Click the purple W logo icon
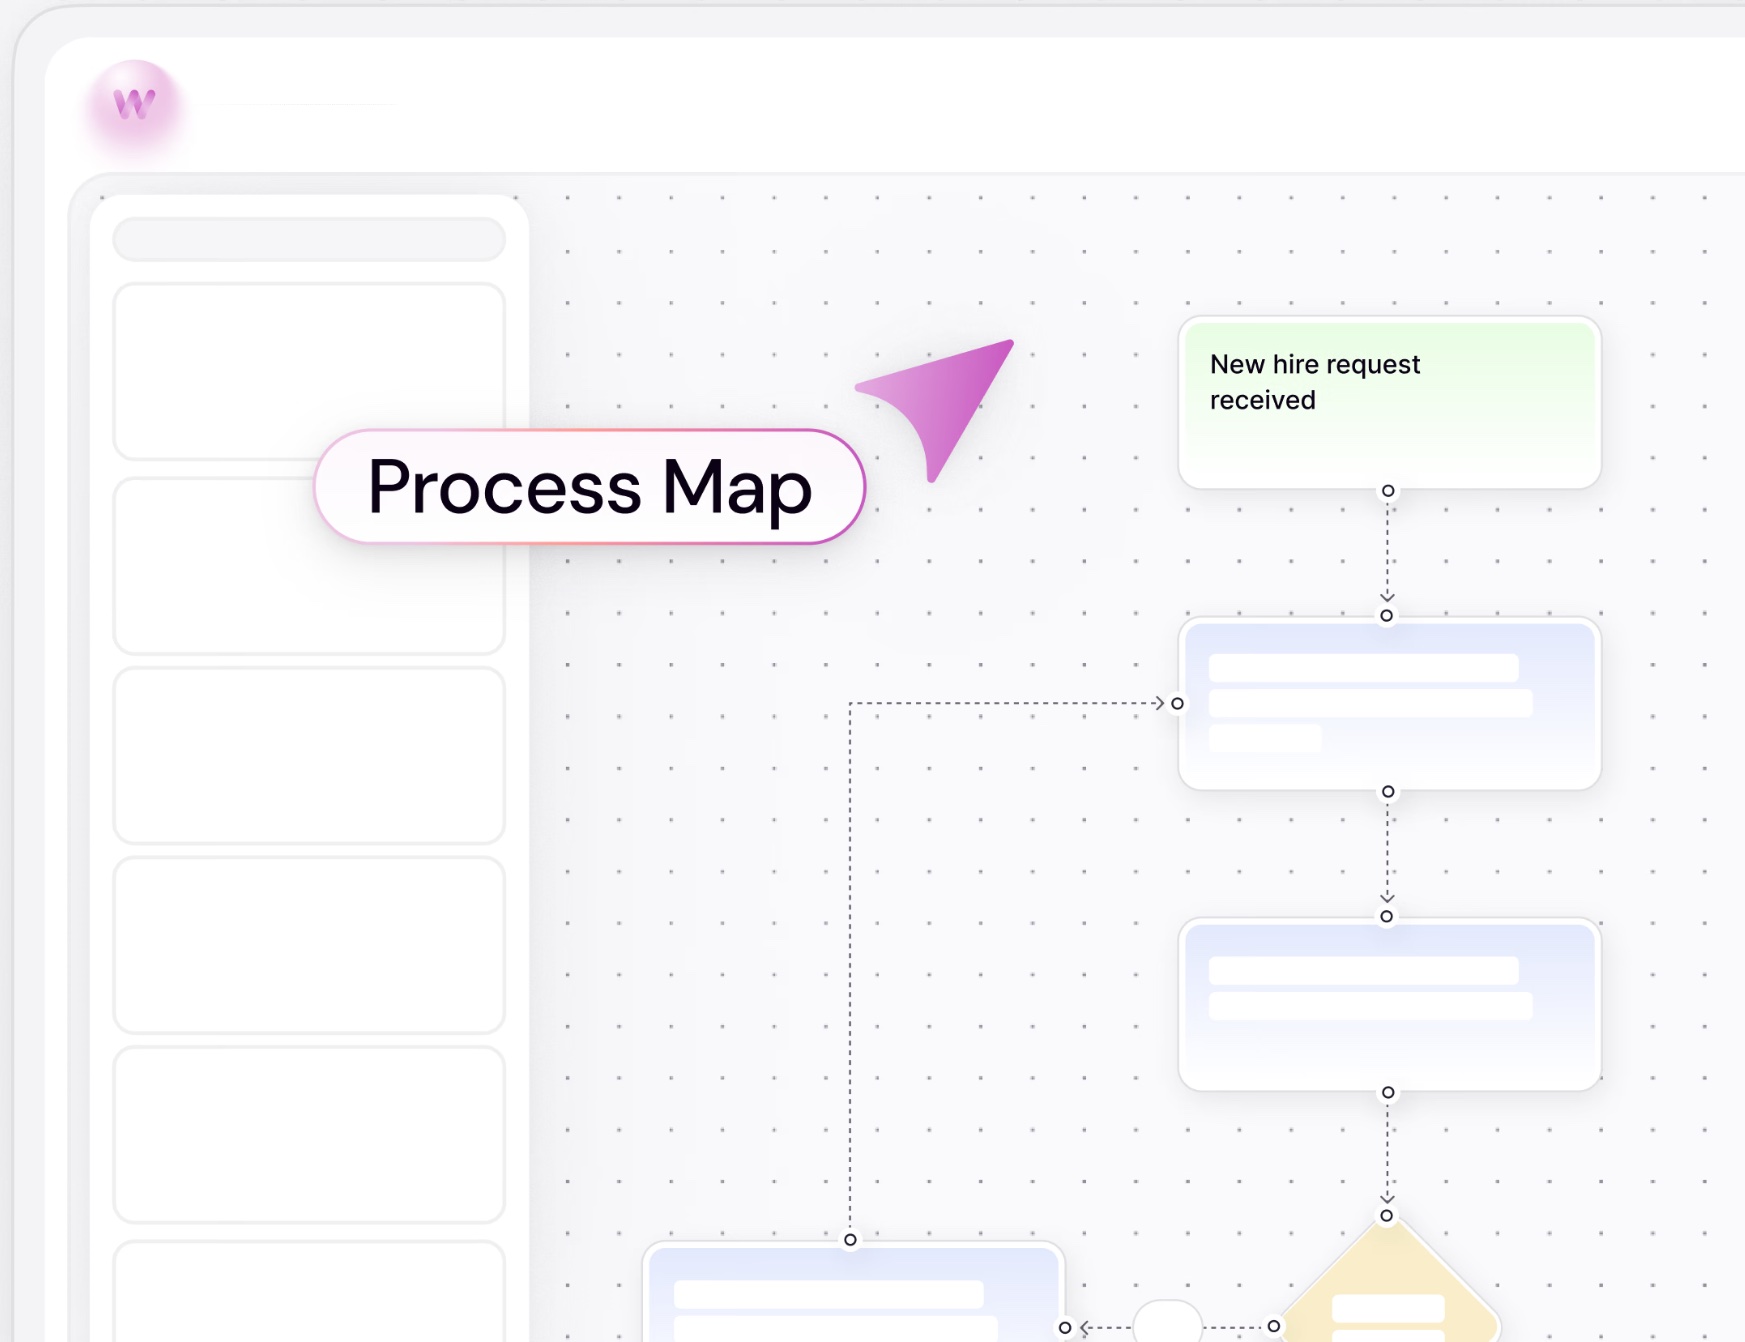1745x1342 pixels. [x=134, y=105]
